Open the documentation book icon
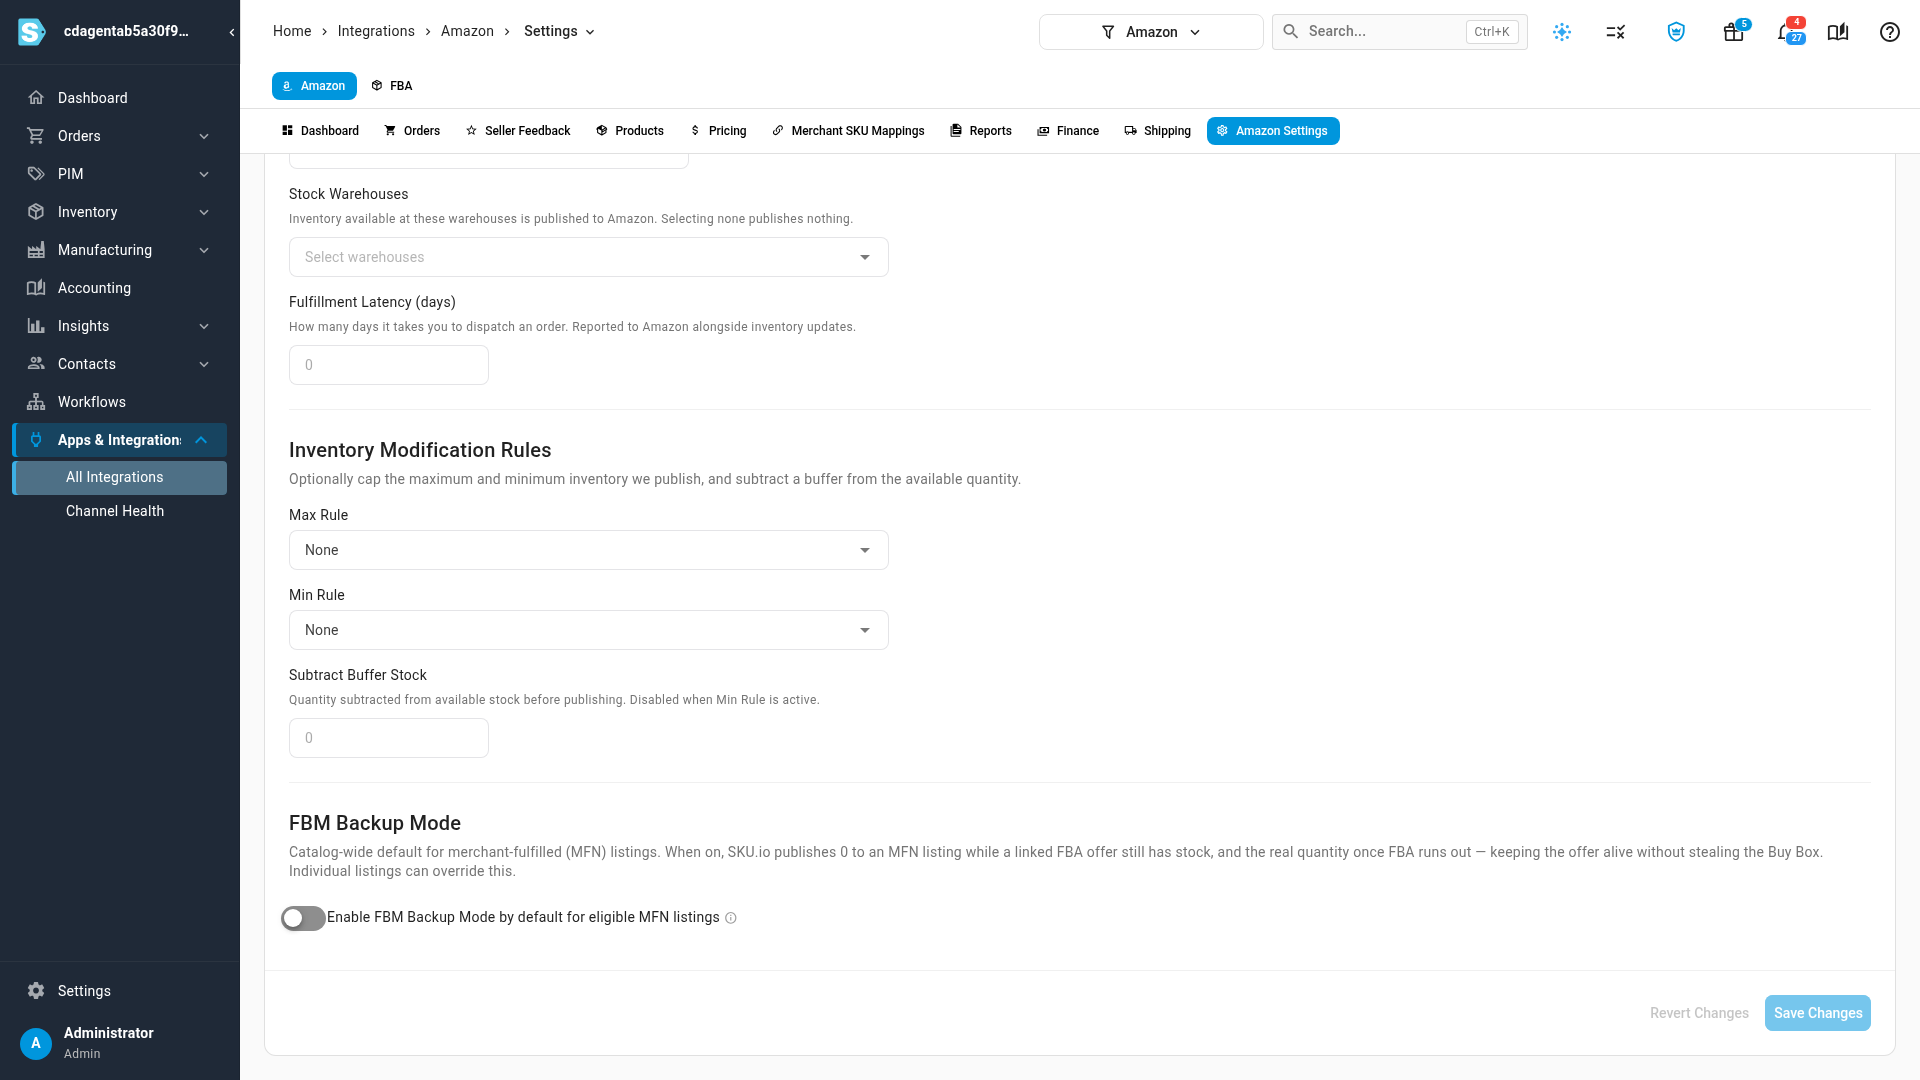Viewport: 1920px width, 1080px height. [x=1838, y=32]
